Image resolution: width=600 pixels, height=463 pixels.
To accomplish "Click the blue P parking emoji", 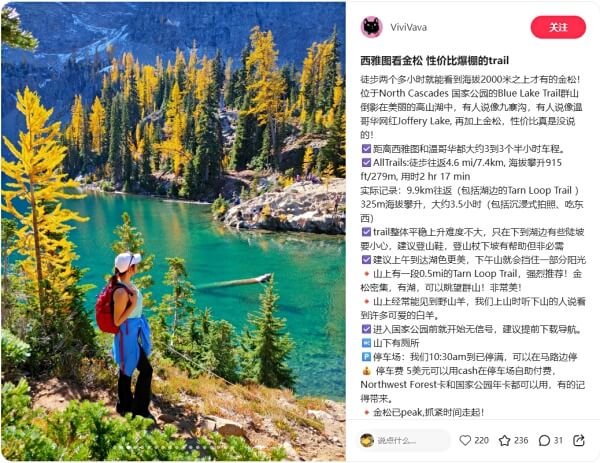I will (x=366, y=357).
